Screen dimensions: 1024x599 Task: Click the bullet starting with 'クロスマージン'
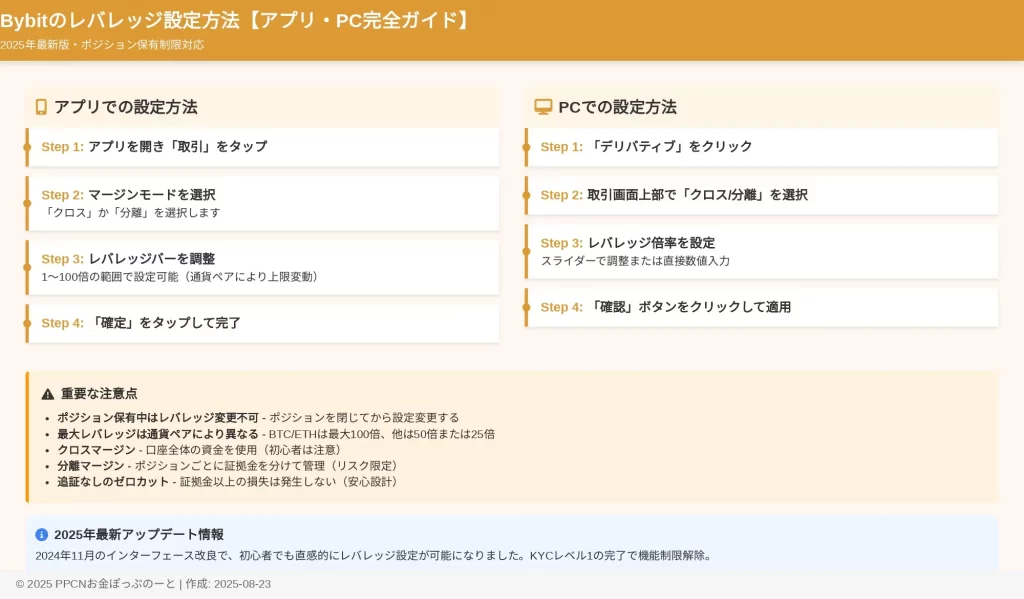point(199,449)
